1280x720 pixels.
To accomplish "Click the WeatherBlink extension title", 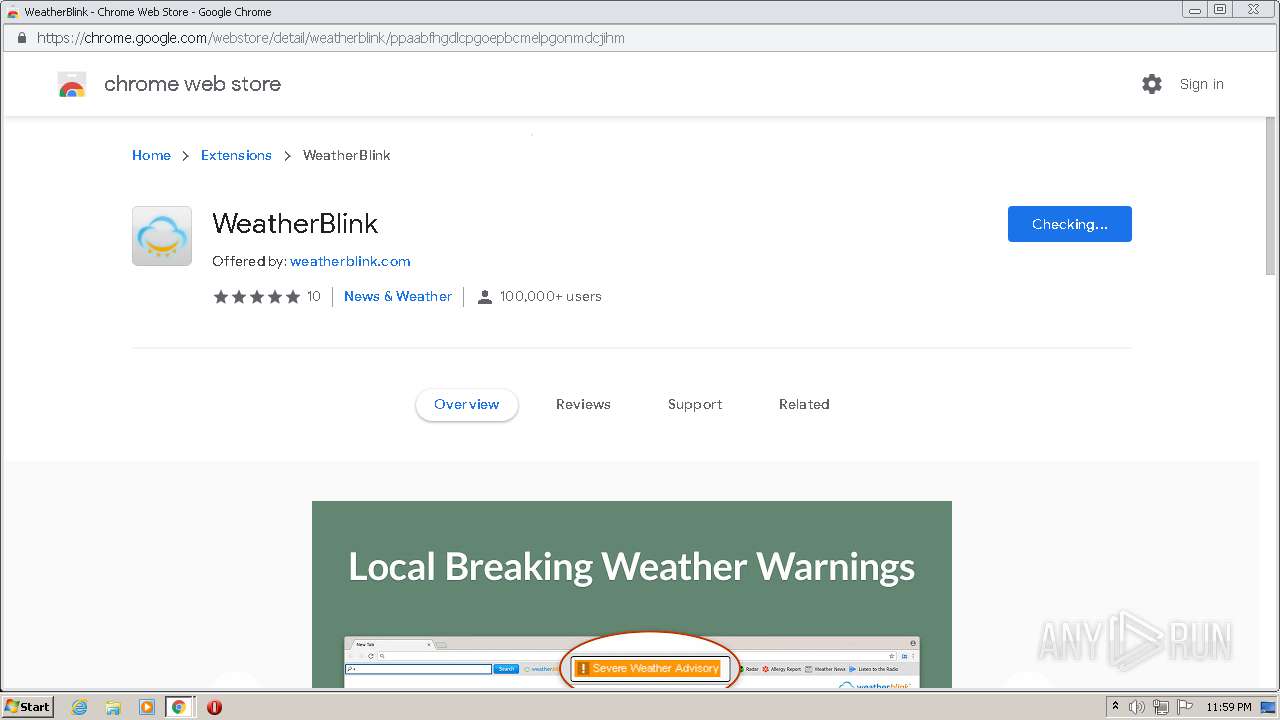I will [x=295, y=223].
